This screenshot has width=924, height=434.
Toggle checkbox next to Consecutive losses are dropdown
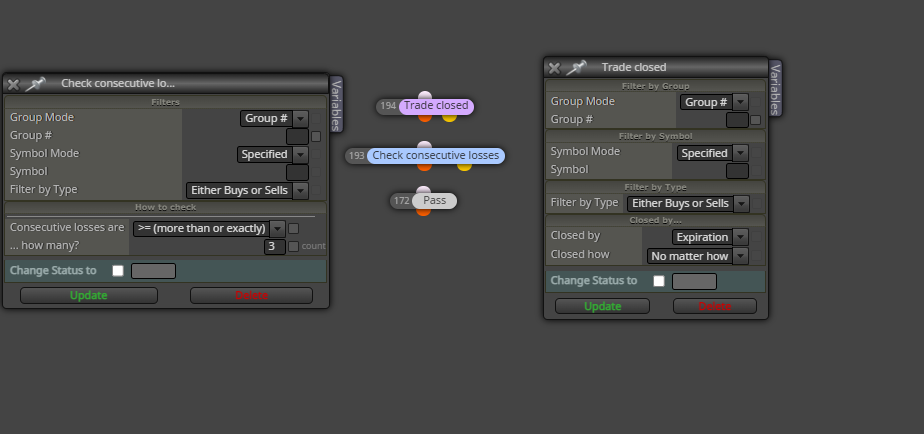(293, 228)
